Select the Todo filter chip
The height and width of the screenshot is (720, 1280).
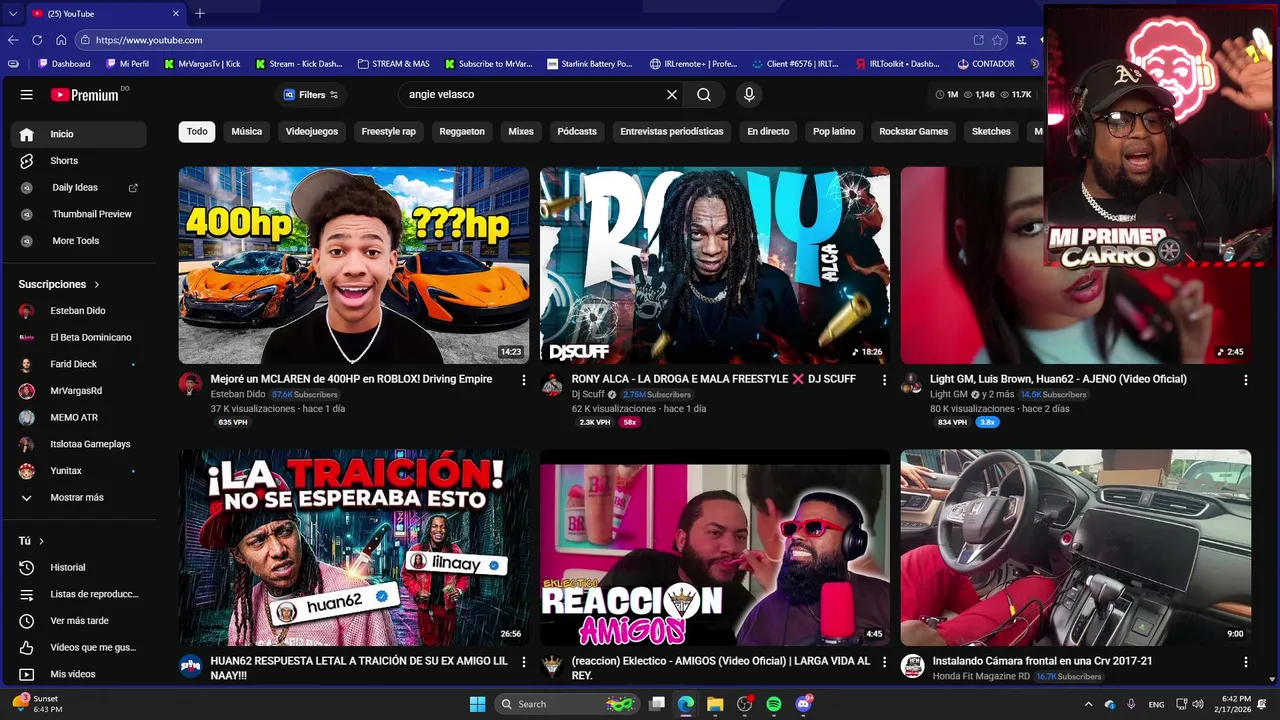pyautogui.click(x=197, y=132)
